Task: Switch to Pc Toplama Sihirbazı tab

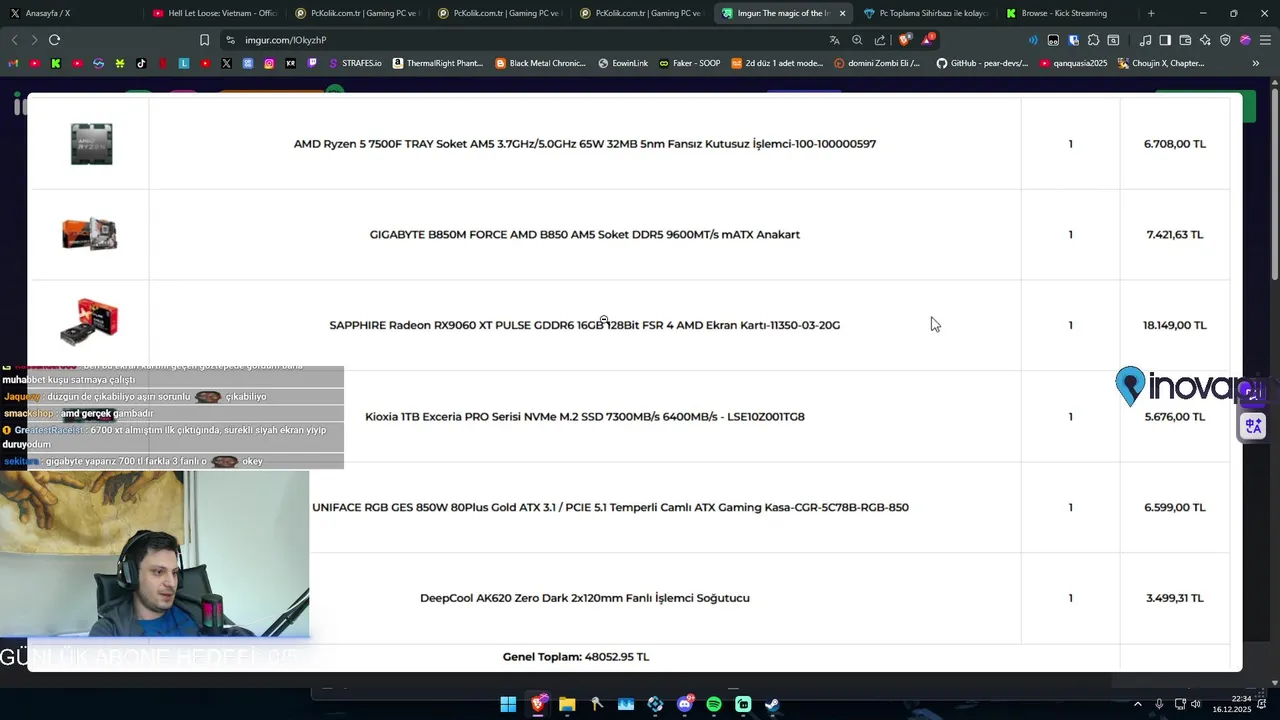Action: (x=925, y=13)
